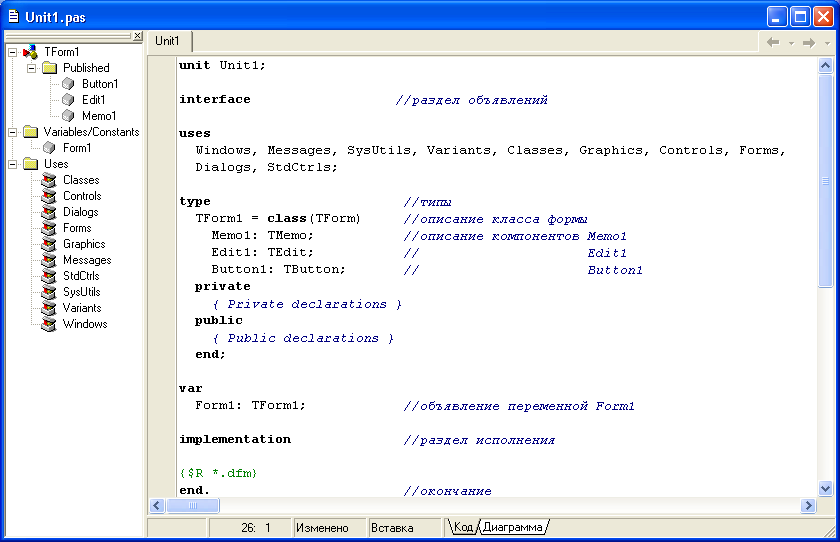
Task: Click the back navigation arrow
Action: click(772, 42)
